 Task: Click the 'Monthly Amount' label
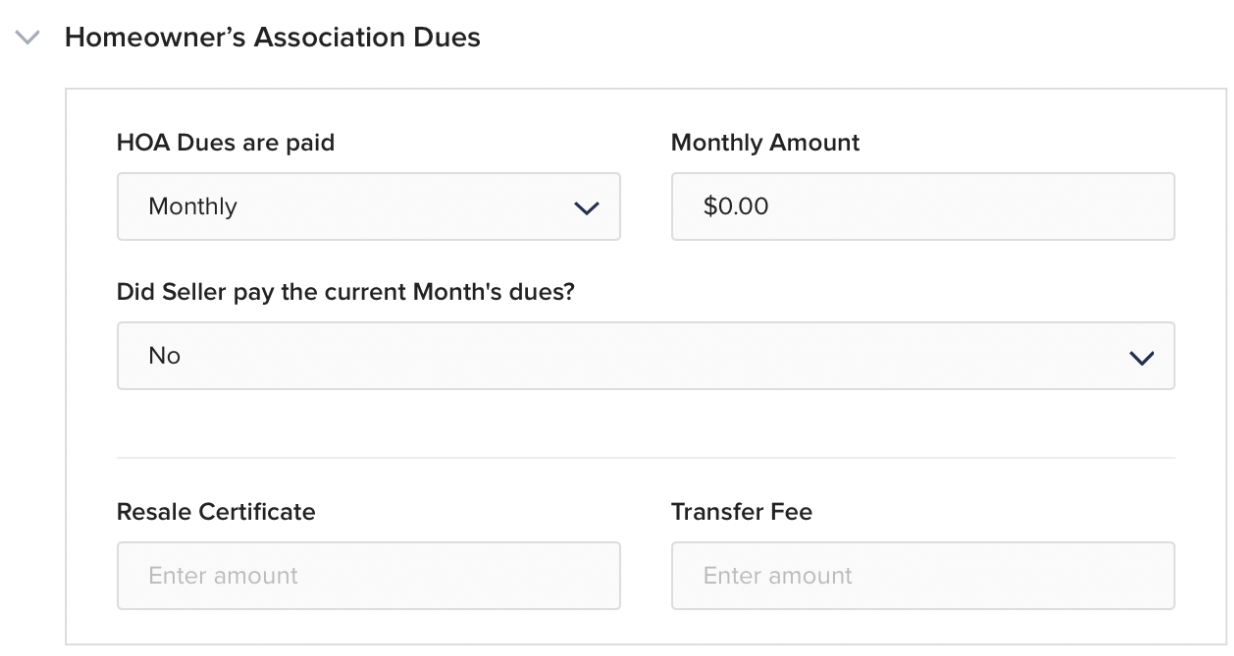[765, 143]
